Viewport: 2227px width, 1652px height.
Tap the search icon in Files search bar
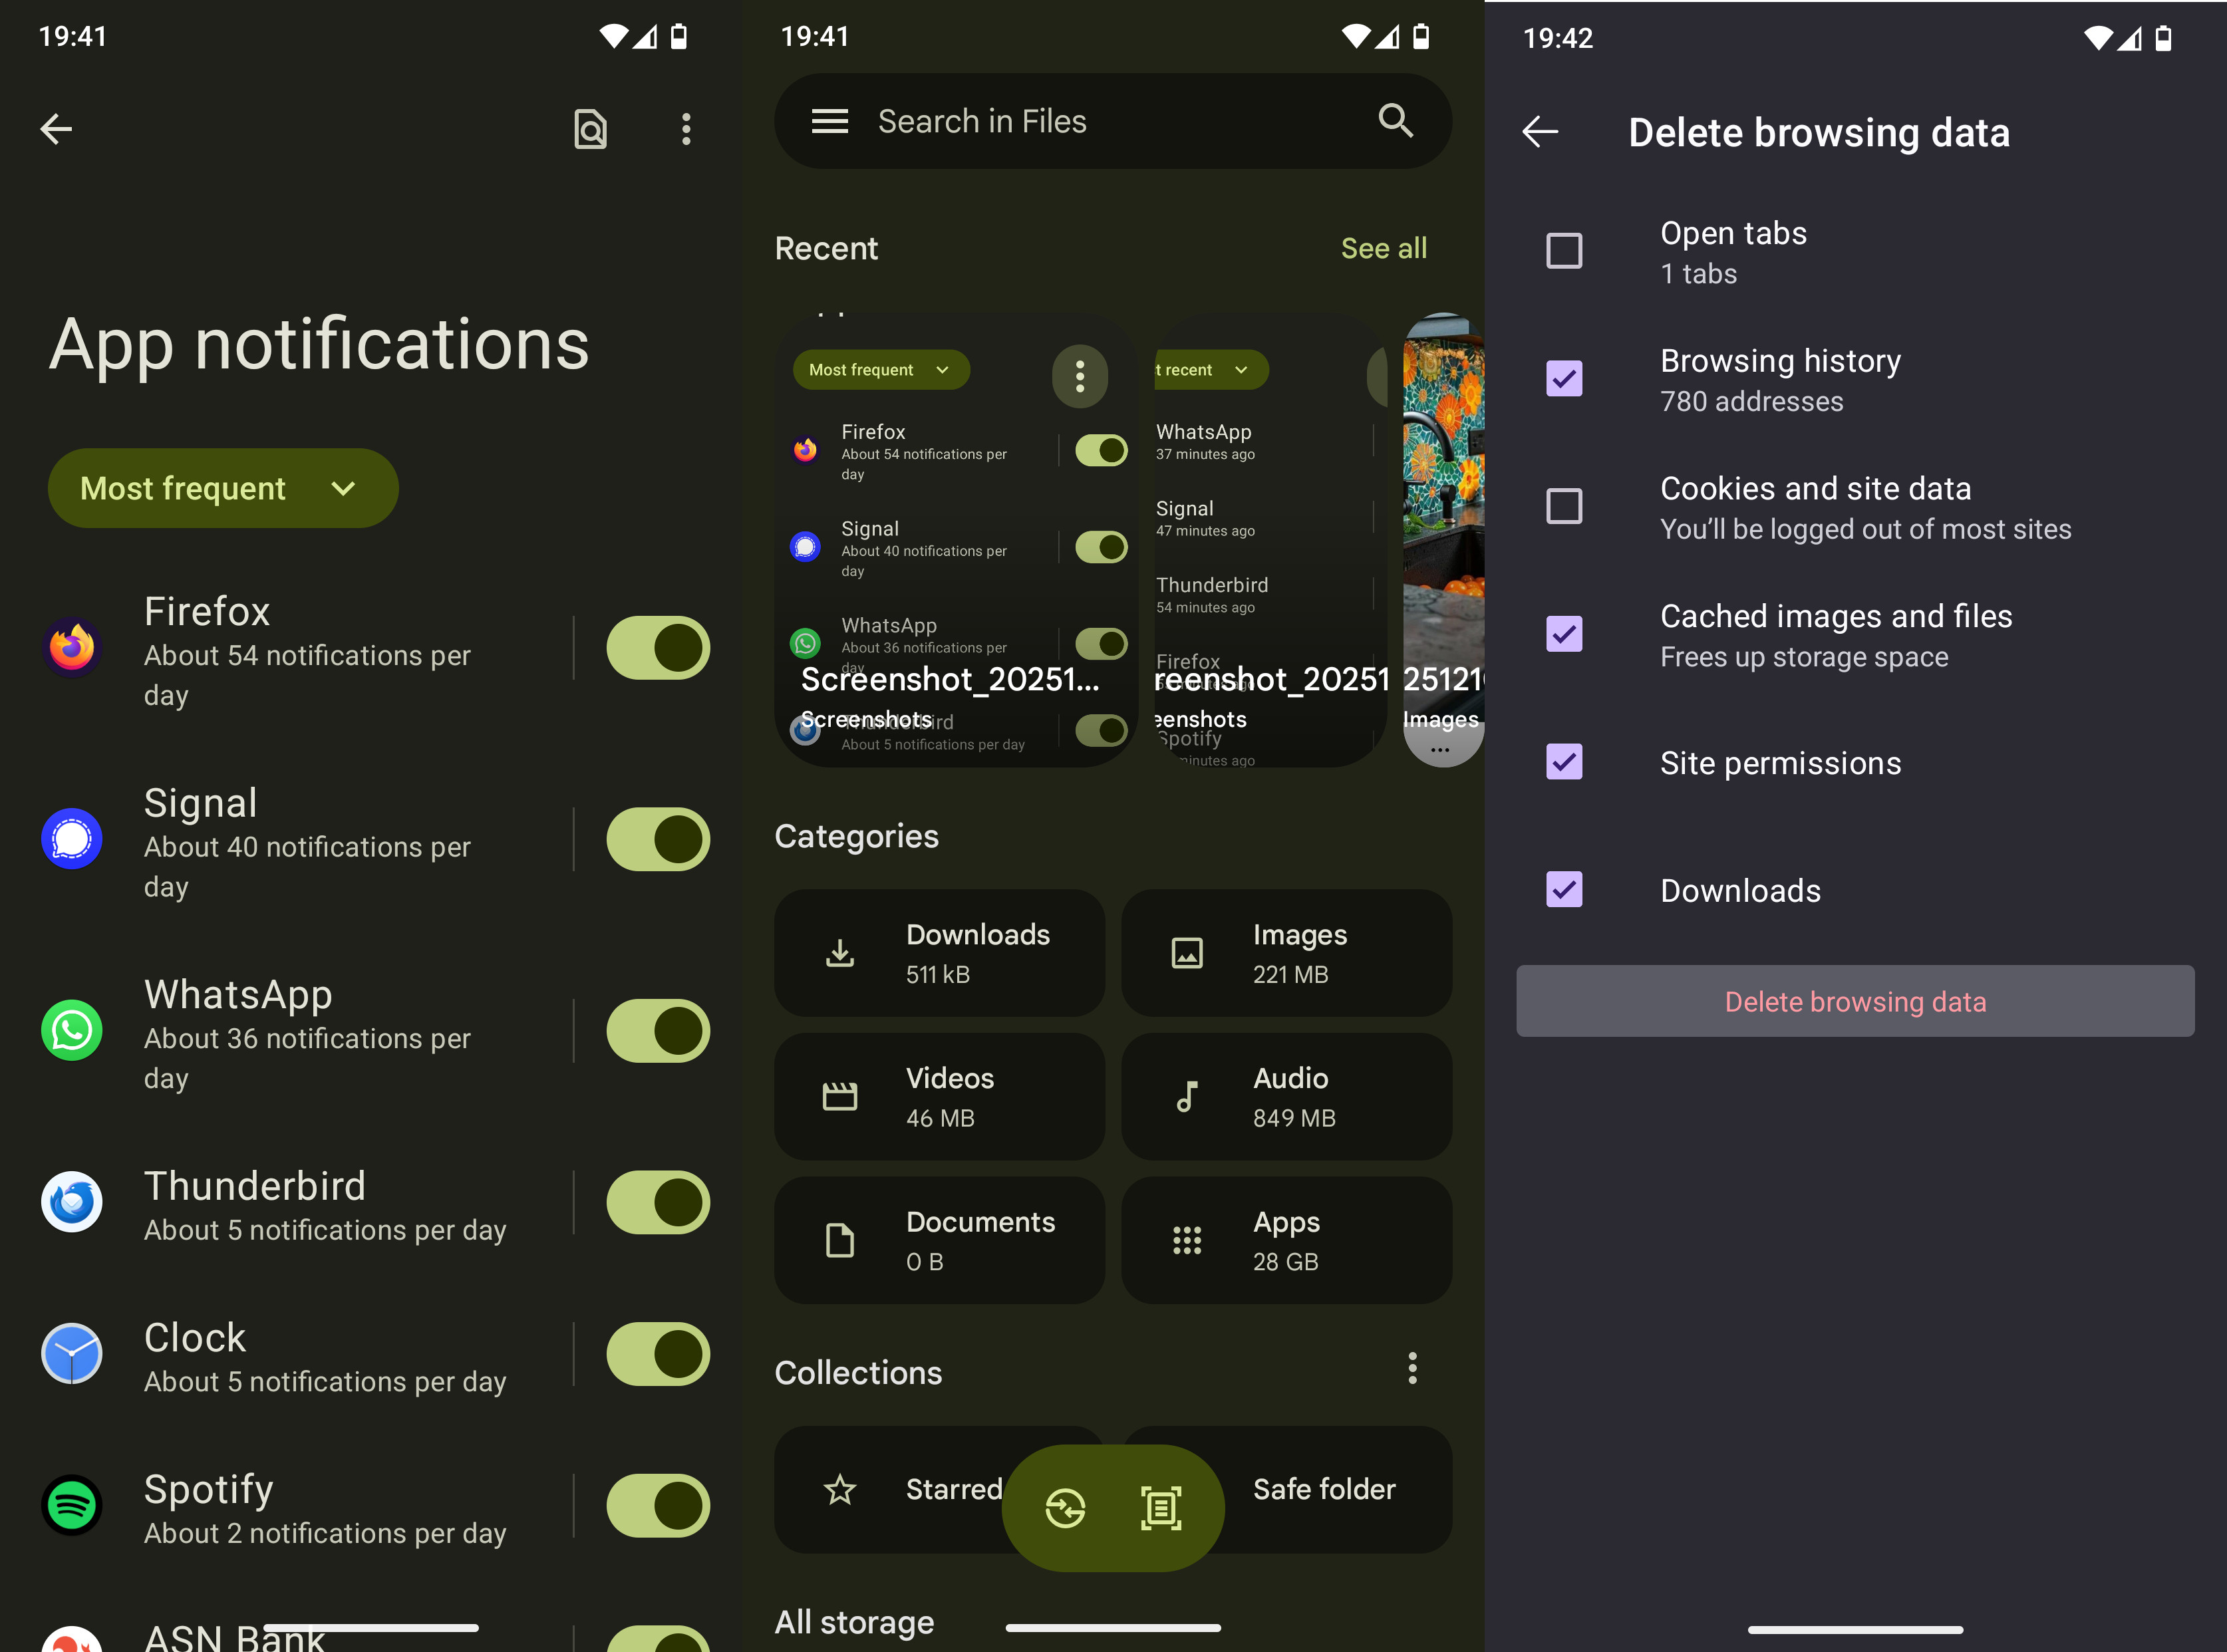tap(1396, 121)
